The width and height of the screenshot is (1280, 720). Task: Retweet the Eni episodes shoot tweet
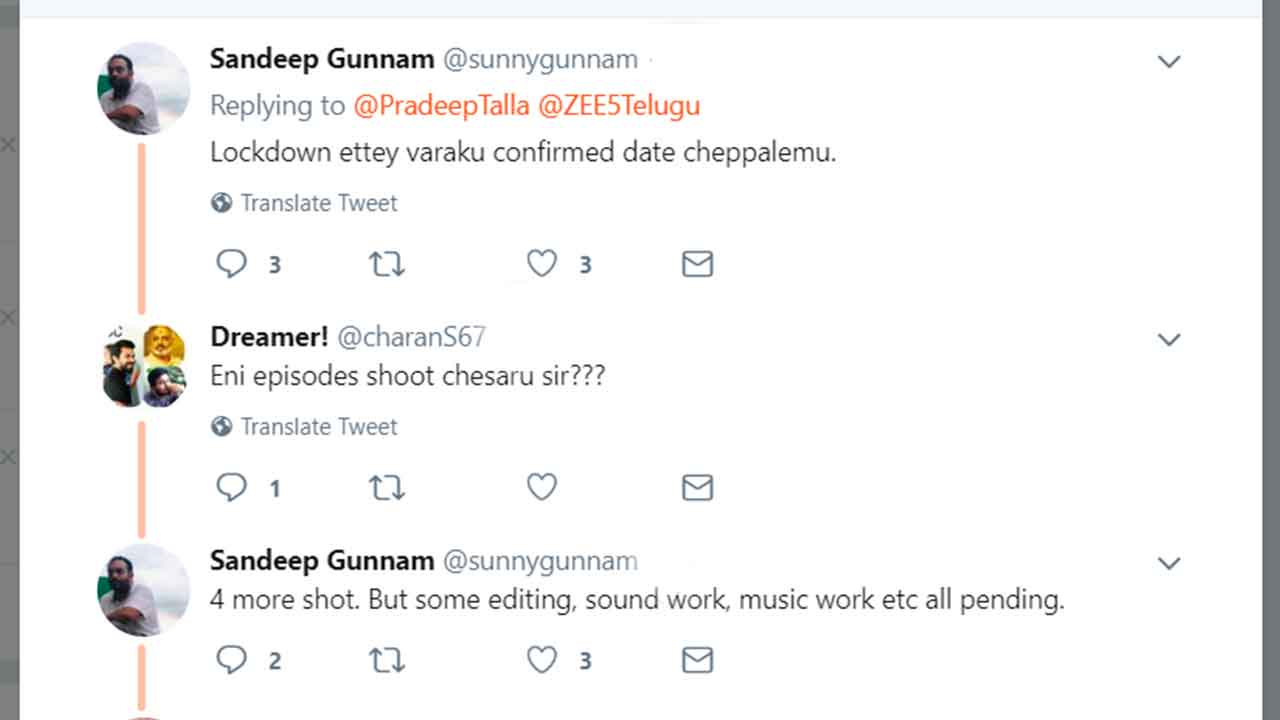click(387, 487)
